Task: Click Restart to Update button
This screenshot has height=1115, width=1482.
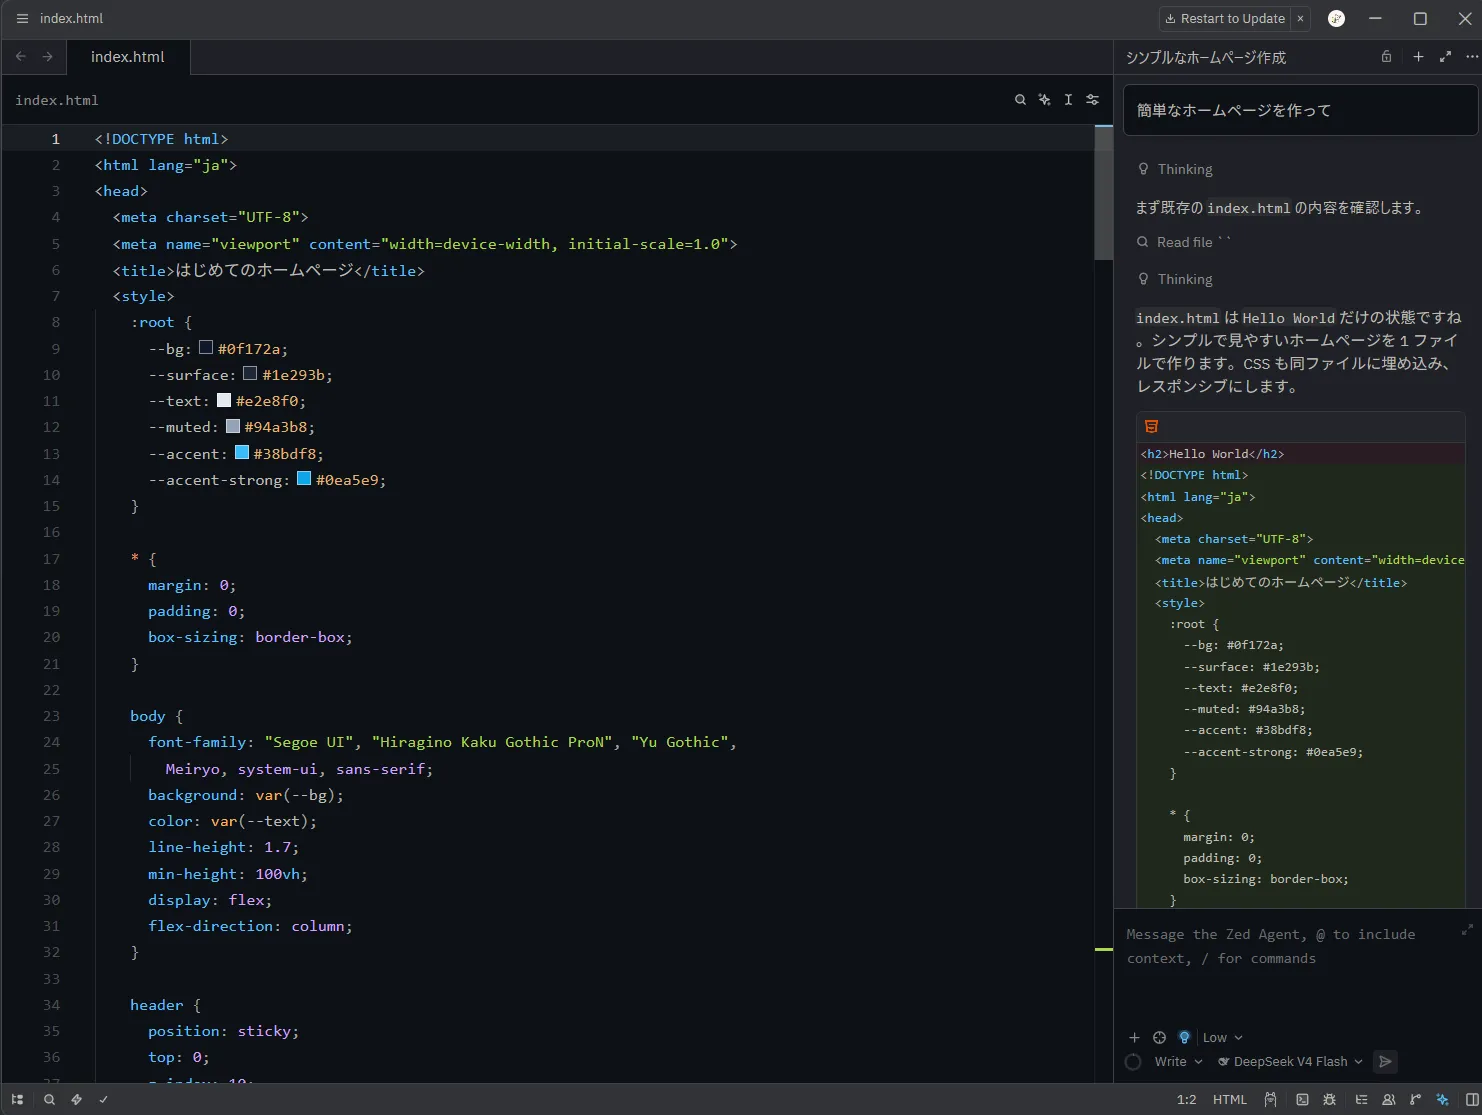Action: click(x=1225, y=18)
